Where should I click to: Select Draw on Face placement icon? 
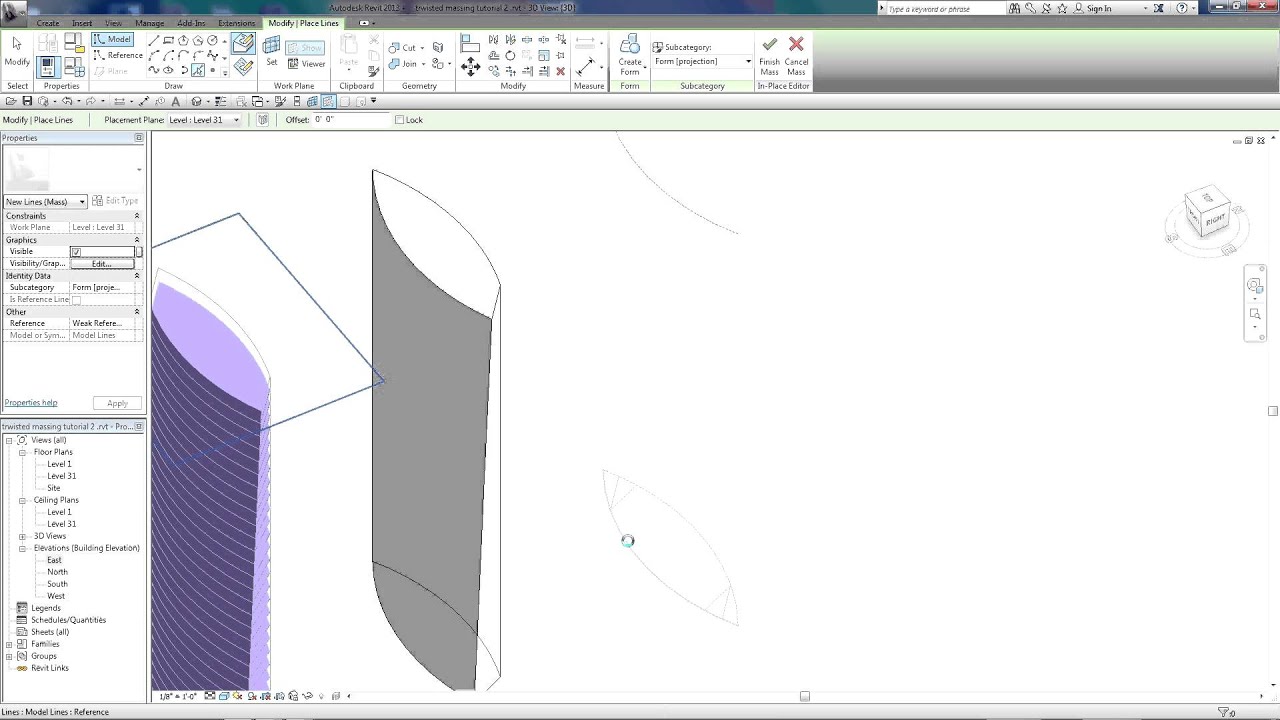coord(243,44)
